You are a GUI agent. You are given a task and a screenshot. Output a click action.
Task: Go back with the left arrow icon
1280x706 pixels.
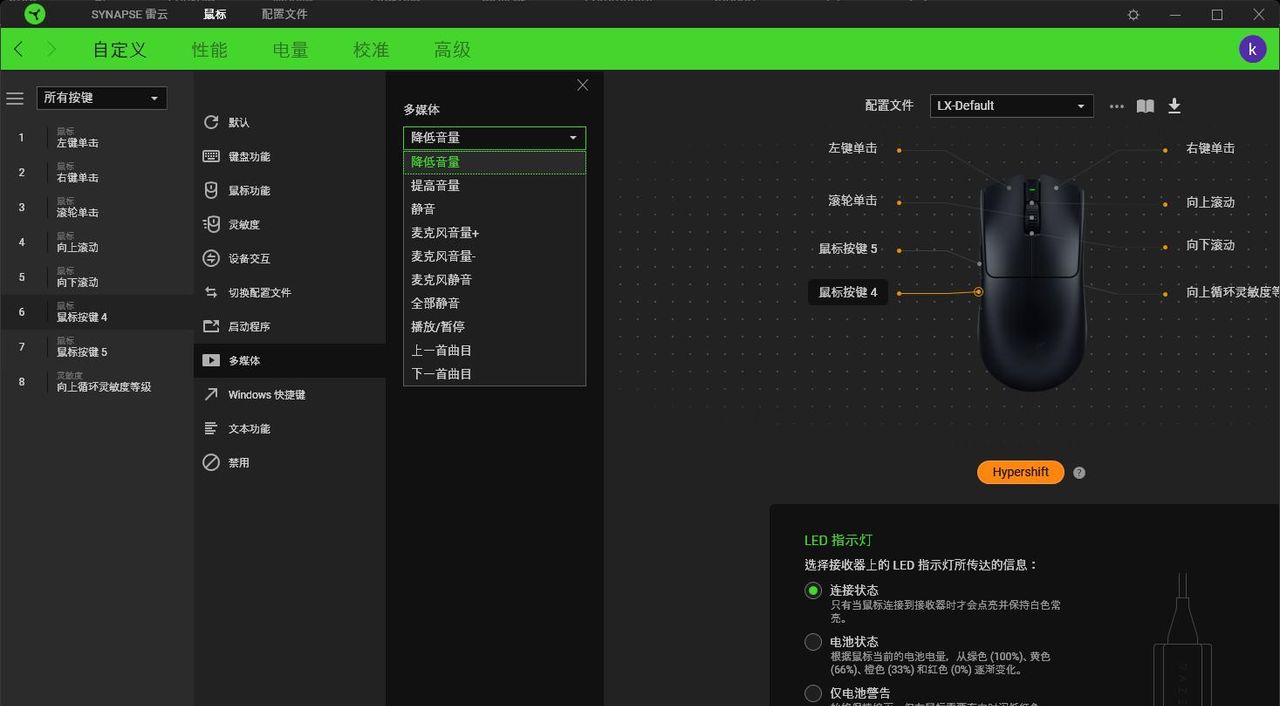18,49
